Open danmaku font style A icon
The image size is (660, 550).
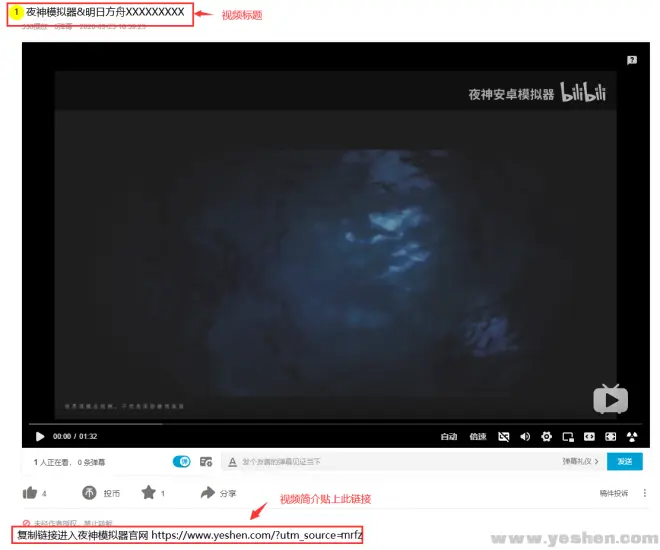(x=232, y=462)
